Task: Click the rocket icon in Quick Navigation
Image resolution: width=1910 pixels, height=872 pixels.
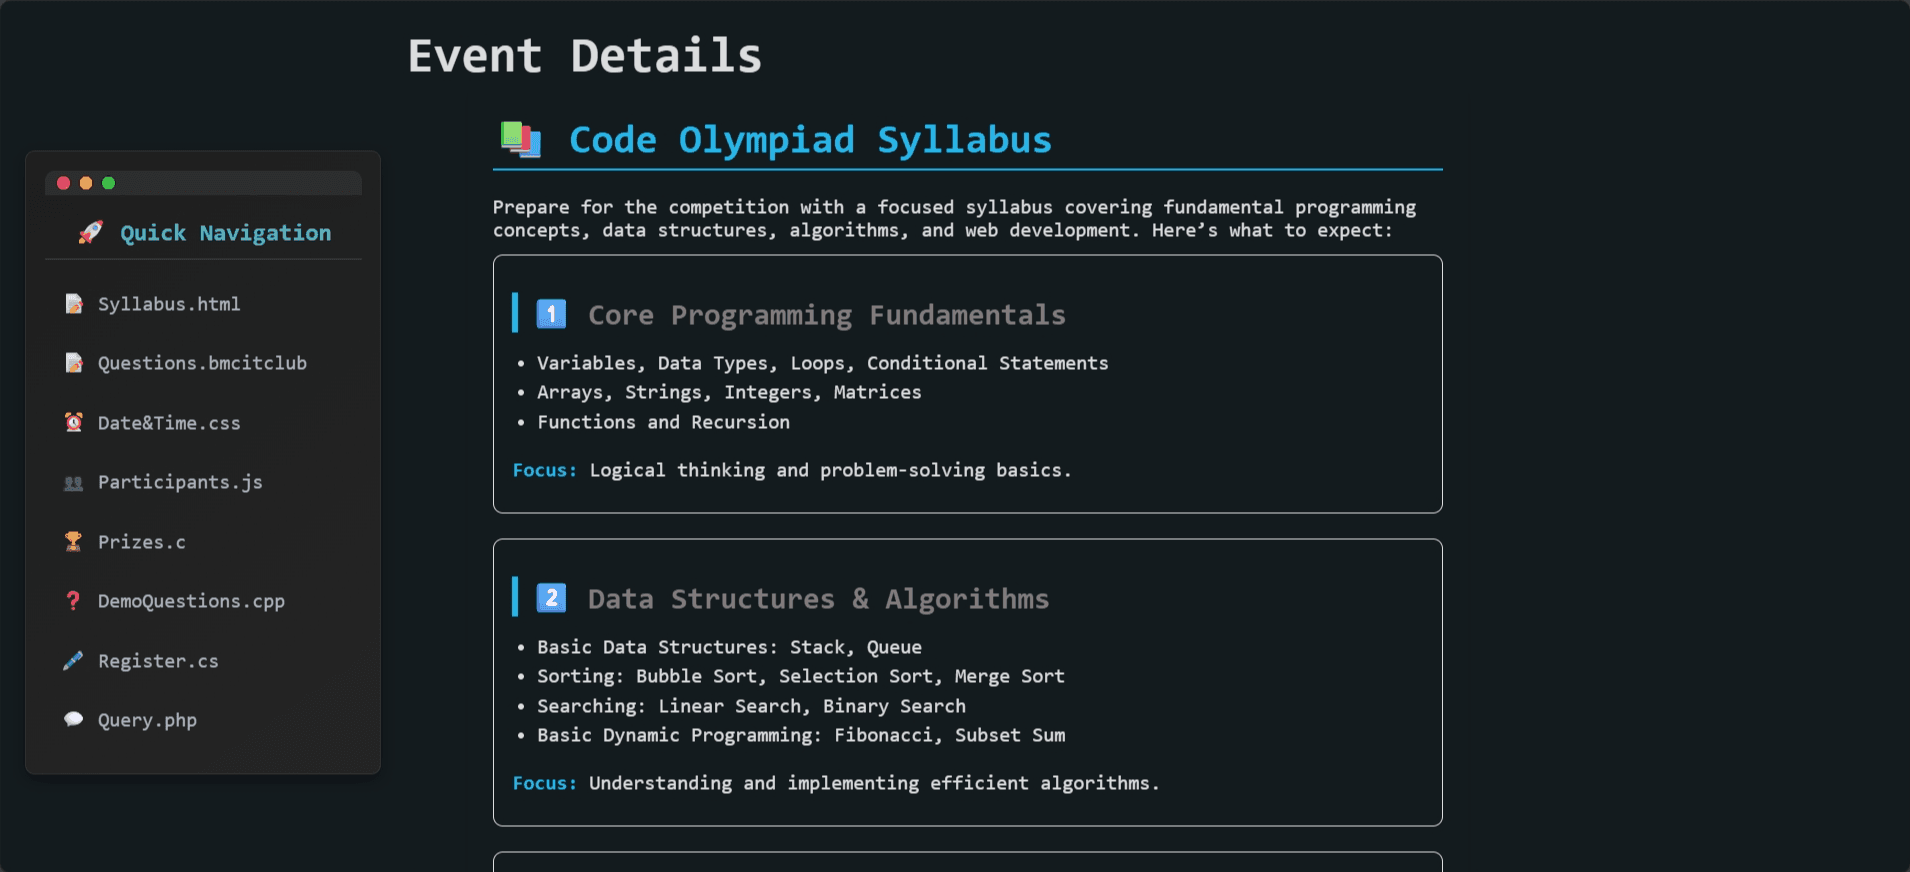Action: [x=91, y=233]
